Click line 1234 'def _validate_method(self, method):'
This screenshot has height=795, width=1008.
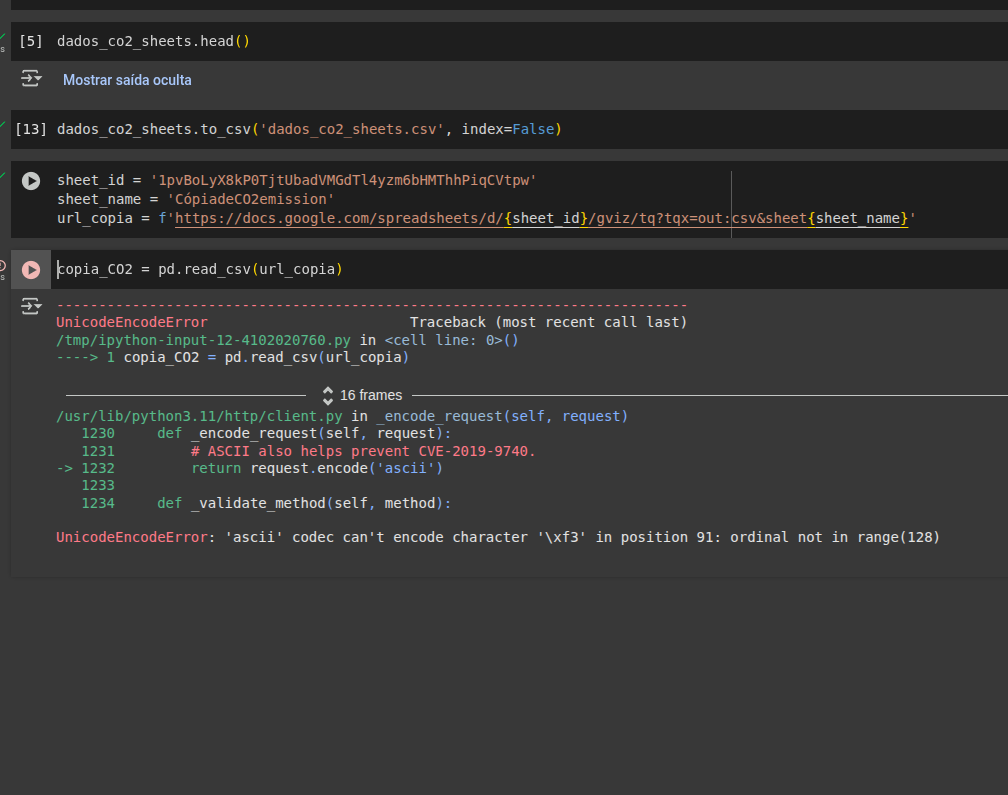click(x=266, y=503)
